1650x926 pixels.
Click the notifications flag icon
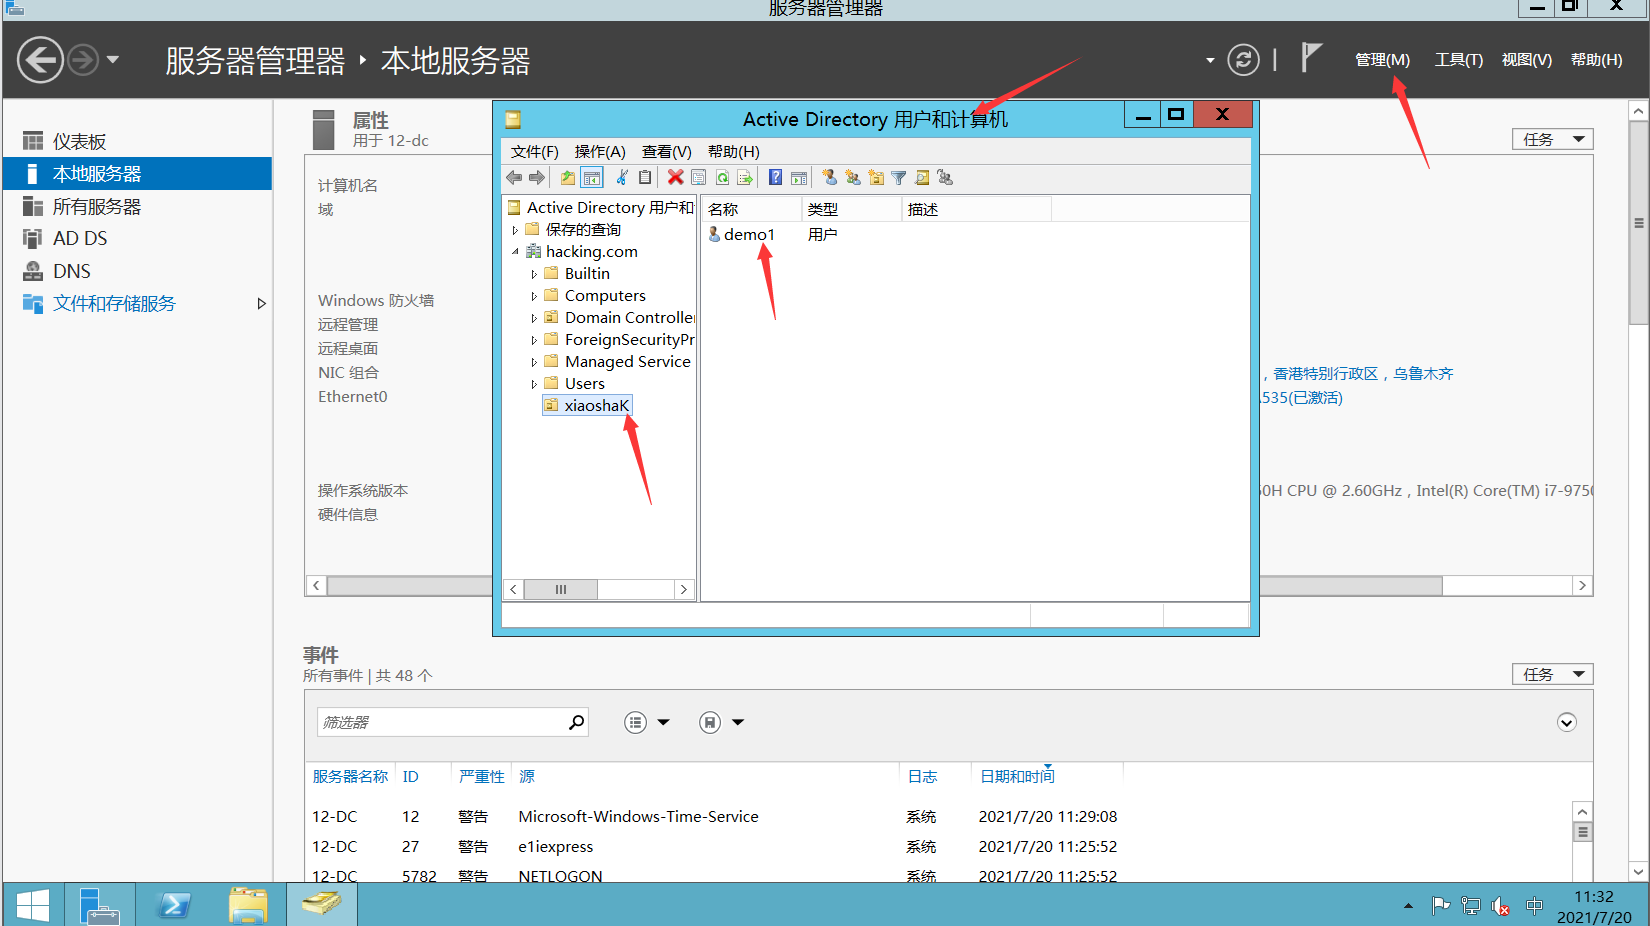click(x=1311, y=57)
